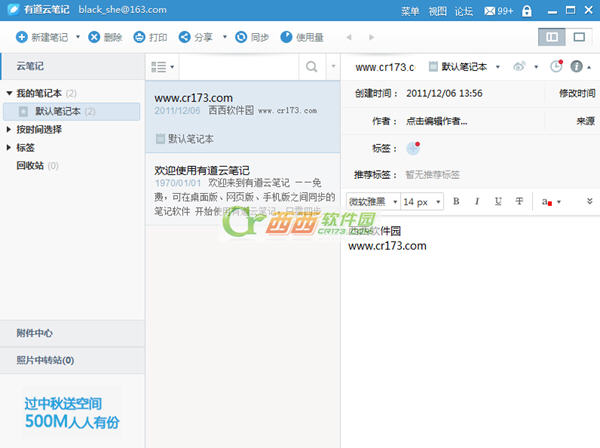Click the clock reminder icon
This screenshot has width=600, height=448.
(556, 66)
